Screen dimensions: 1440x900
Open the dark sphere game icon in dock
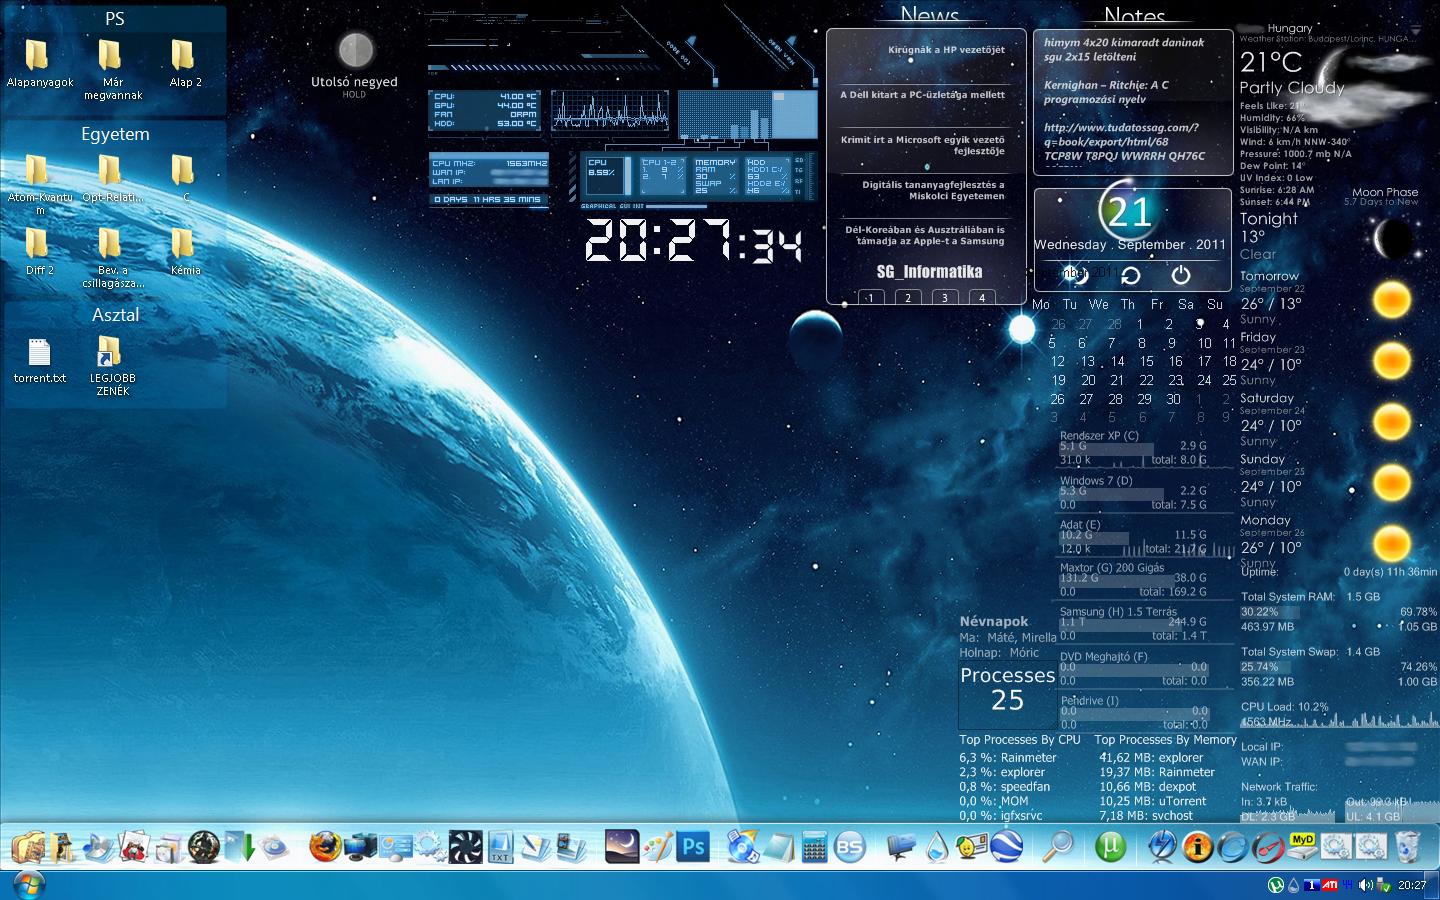(x=204, y=847)
